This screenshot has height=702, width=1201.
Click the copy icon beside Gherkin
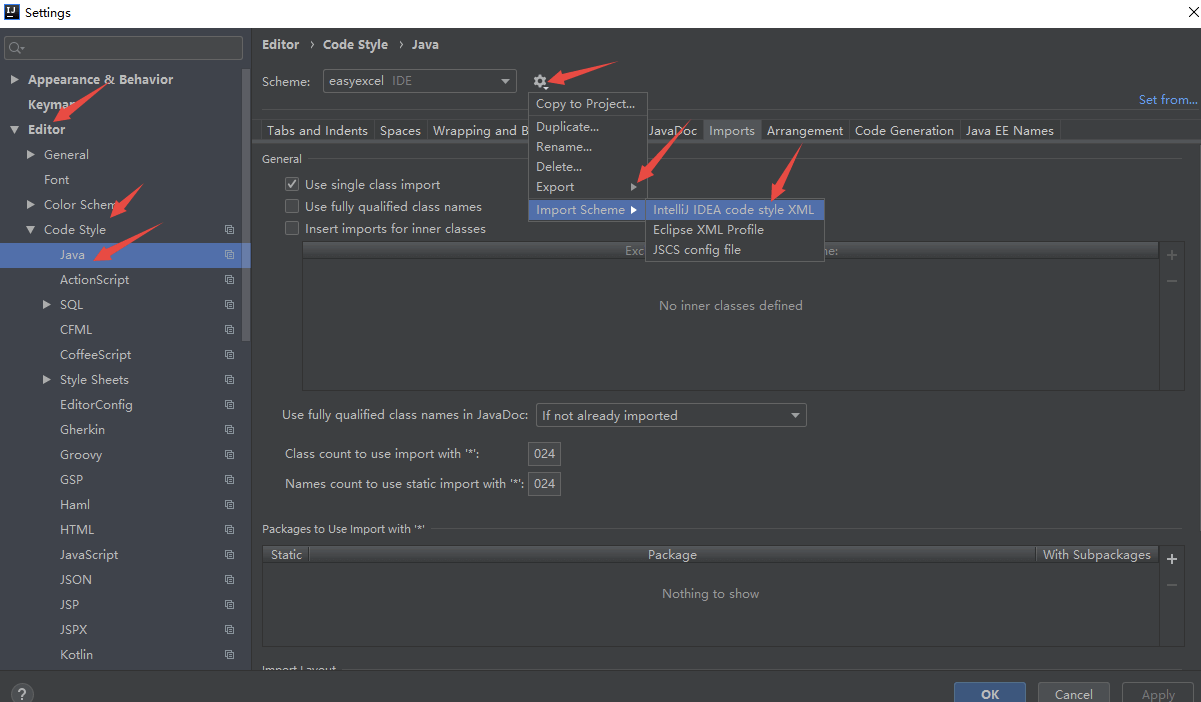point(230,430)
